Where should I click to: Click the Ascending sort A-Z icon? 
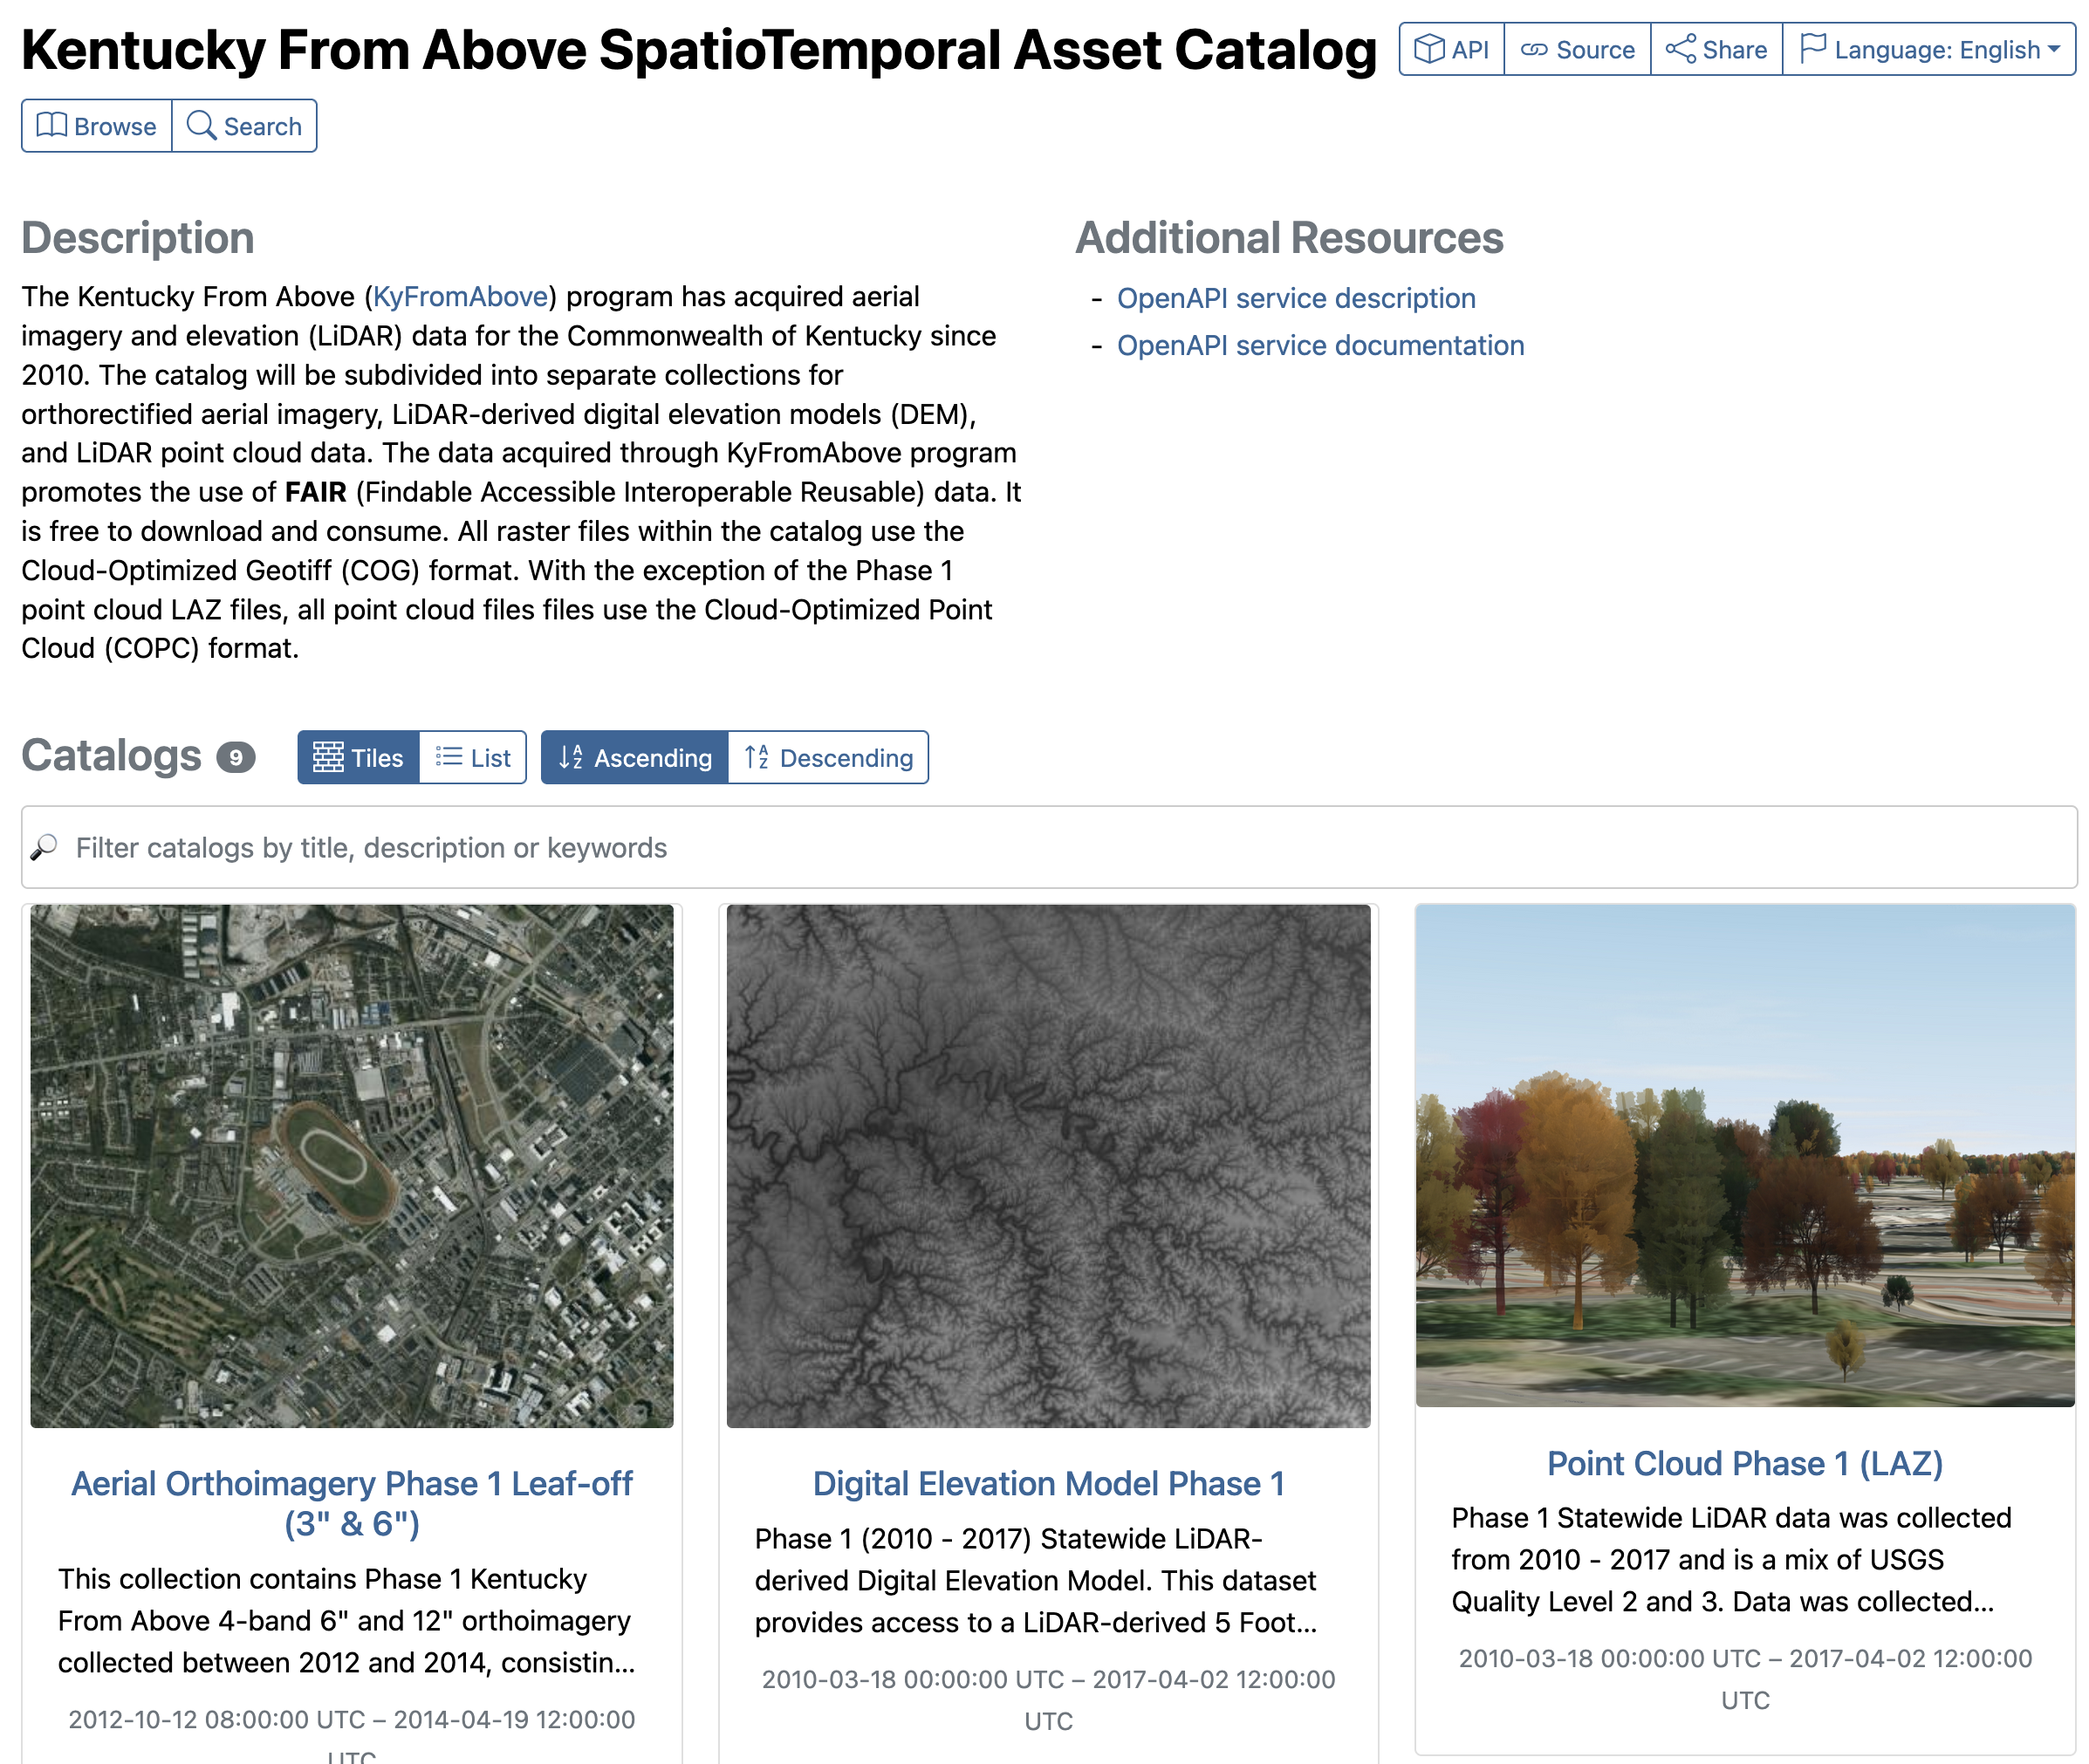pyautogui.click(x=571, y=757)
